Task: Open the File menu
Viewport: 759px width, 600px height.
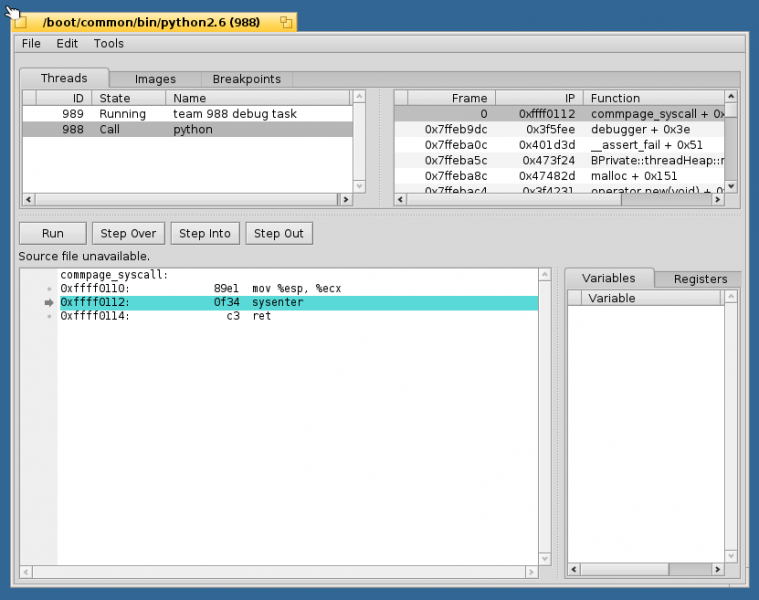Action: pos(31,44)
